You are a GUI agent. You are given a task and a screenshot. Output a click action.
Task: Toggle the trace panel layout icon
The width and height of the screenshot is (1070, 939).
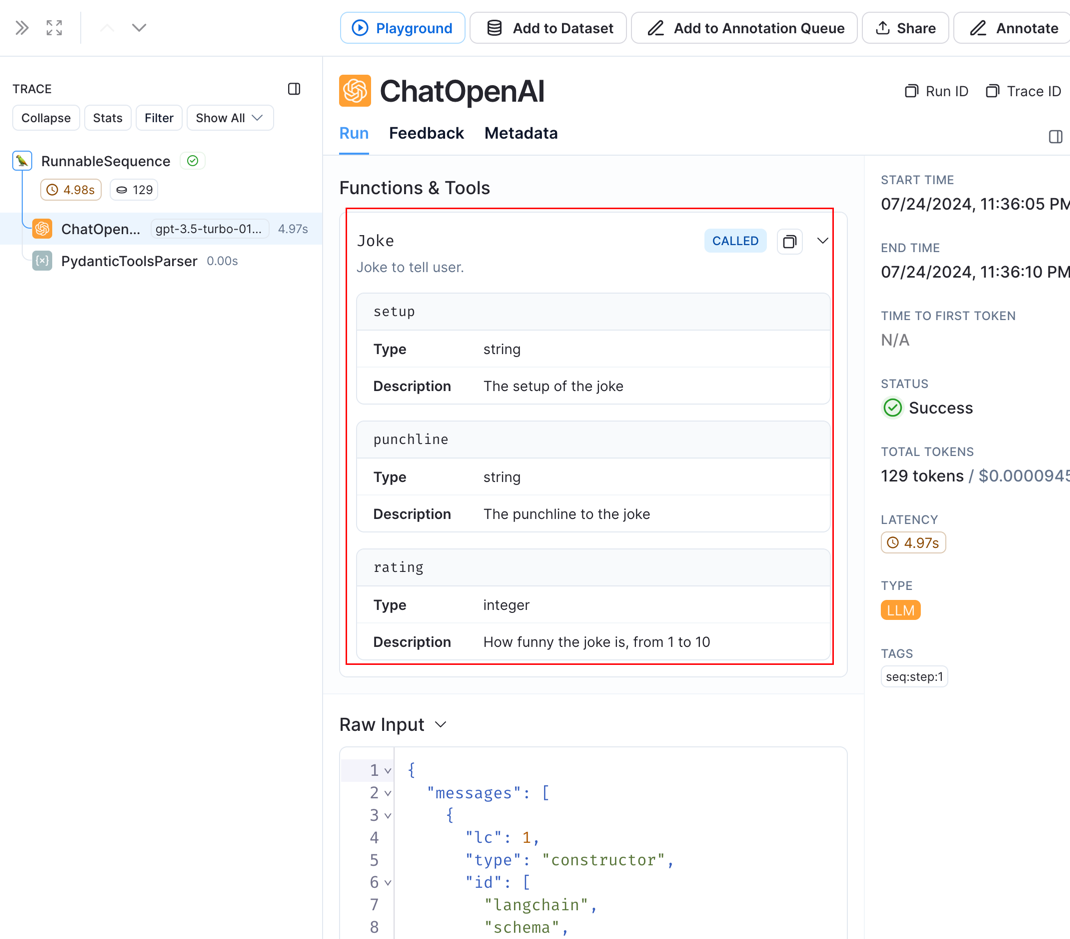click(x=294, y=89)
